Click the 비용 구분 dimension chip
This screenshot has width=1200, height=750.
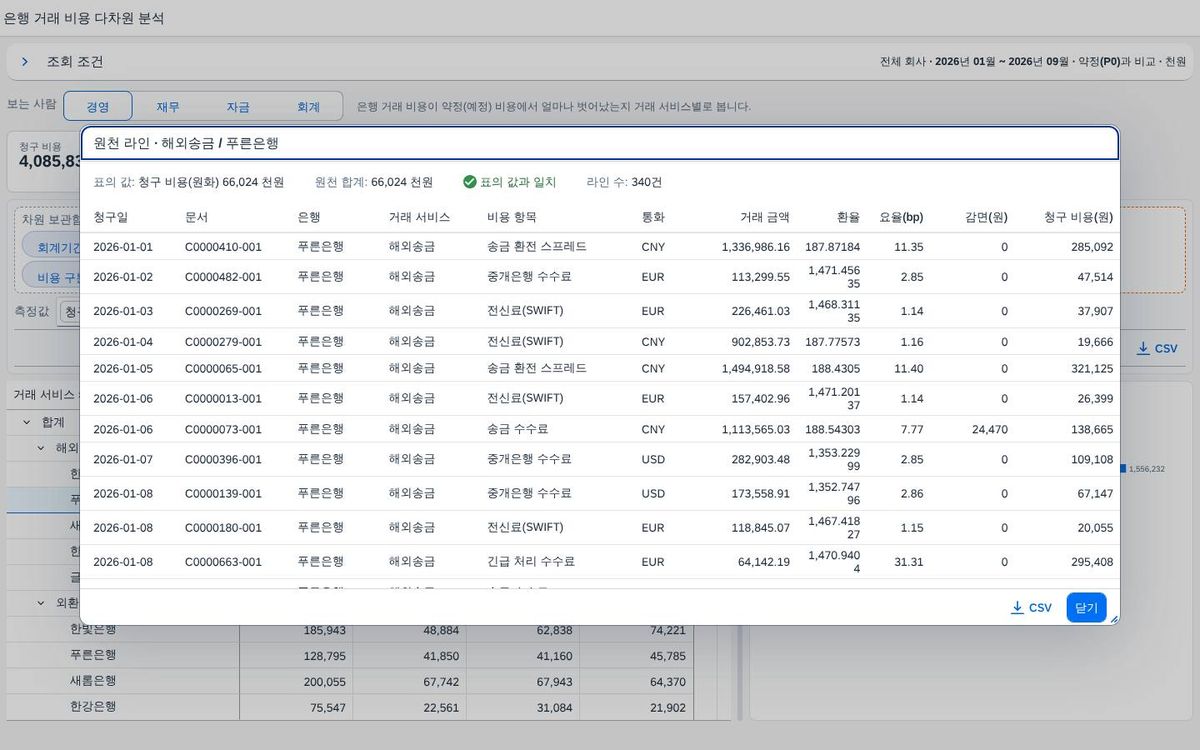(x=52, y=276)
